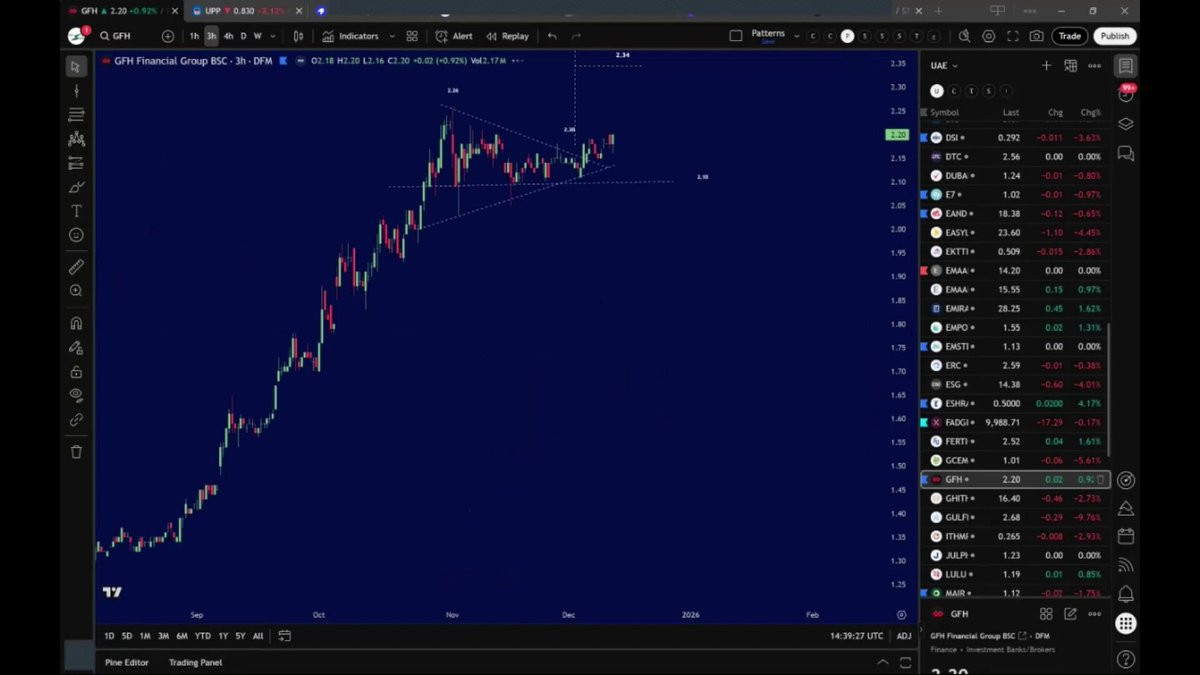Toggle lock all drawing tools
This screenshot has height=675, width=1200.
coord(76,371)
